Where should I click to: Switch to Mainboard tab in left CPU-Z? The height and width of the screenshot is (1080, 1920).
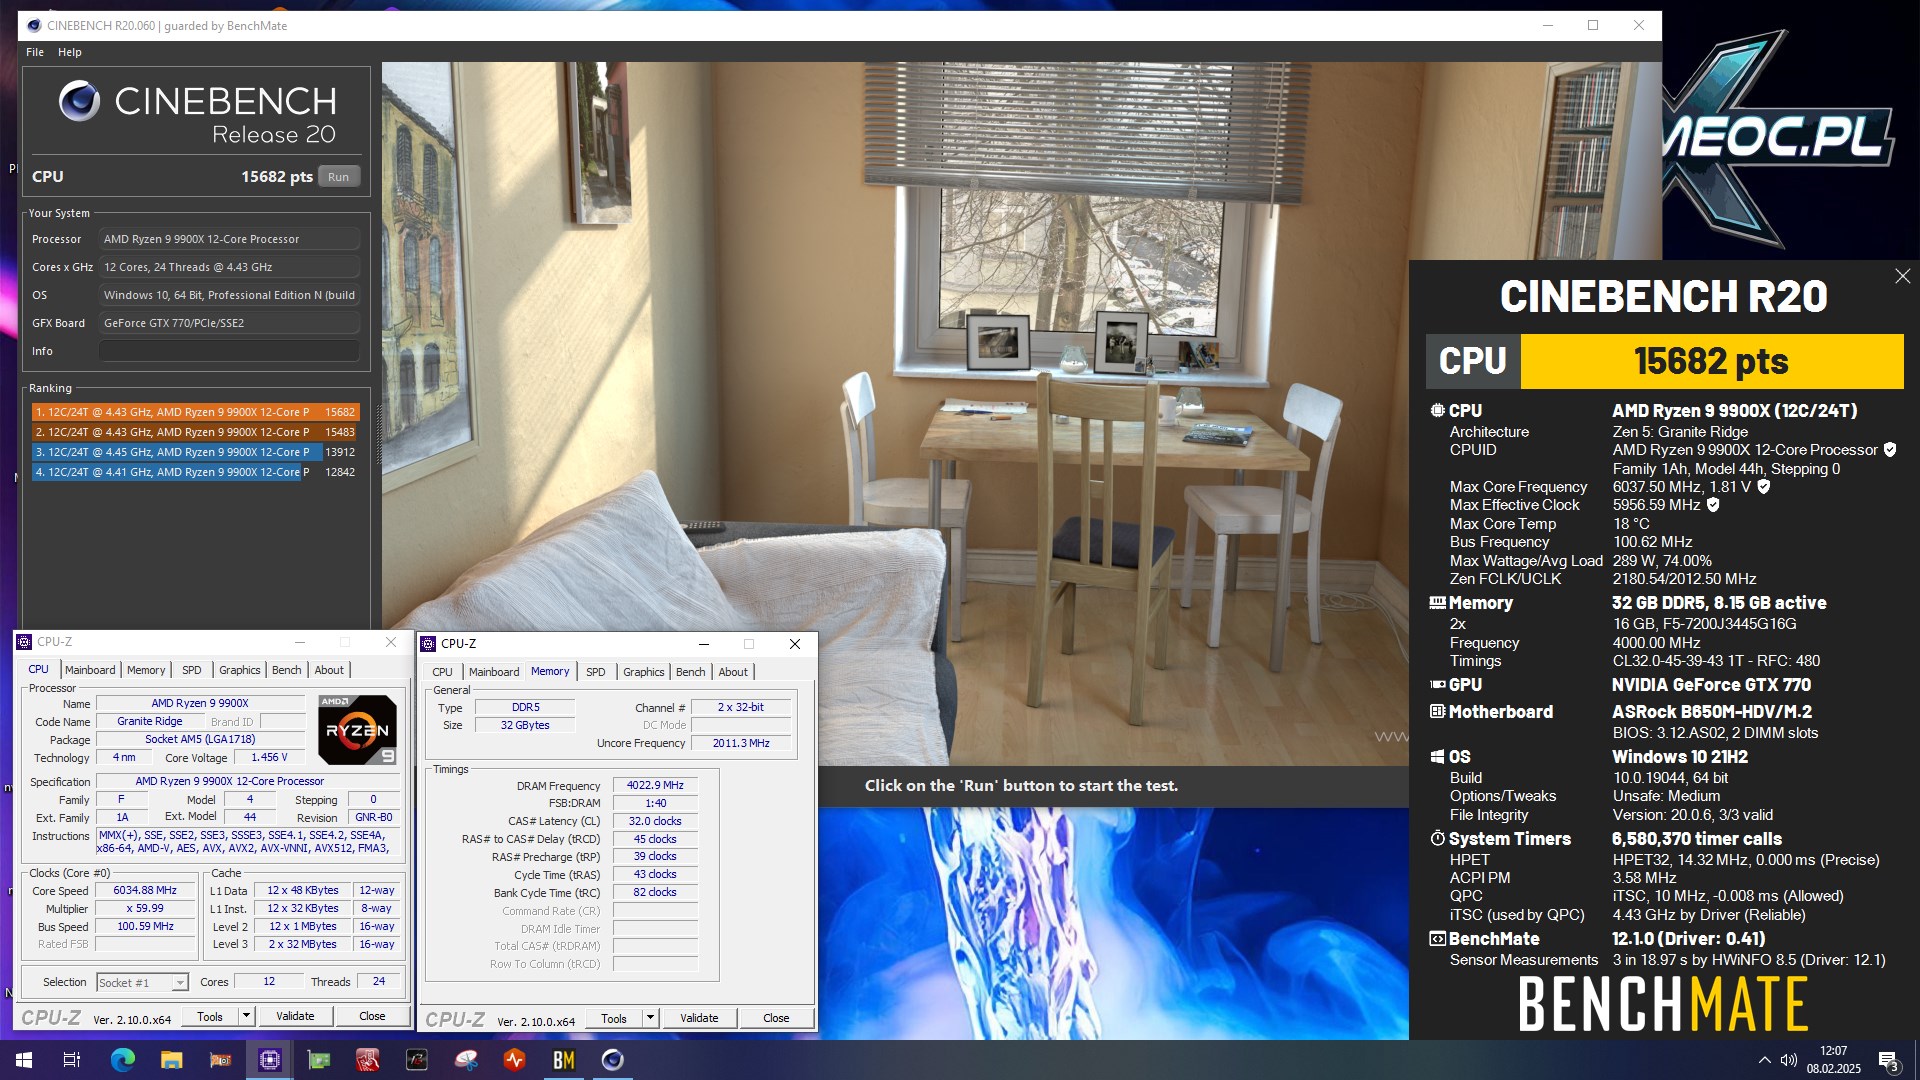[x=90, y=670]
